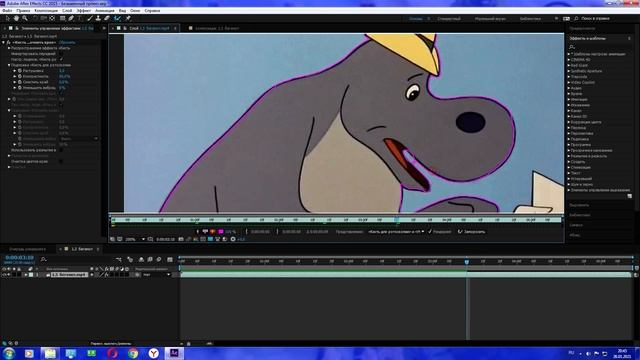Open the parent layer dropdown for Бегемот
The height and width of the screenshot is (360, 640).
(x=157, y=275)
